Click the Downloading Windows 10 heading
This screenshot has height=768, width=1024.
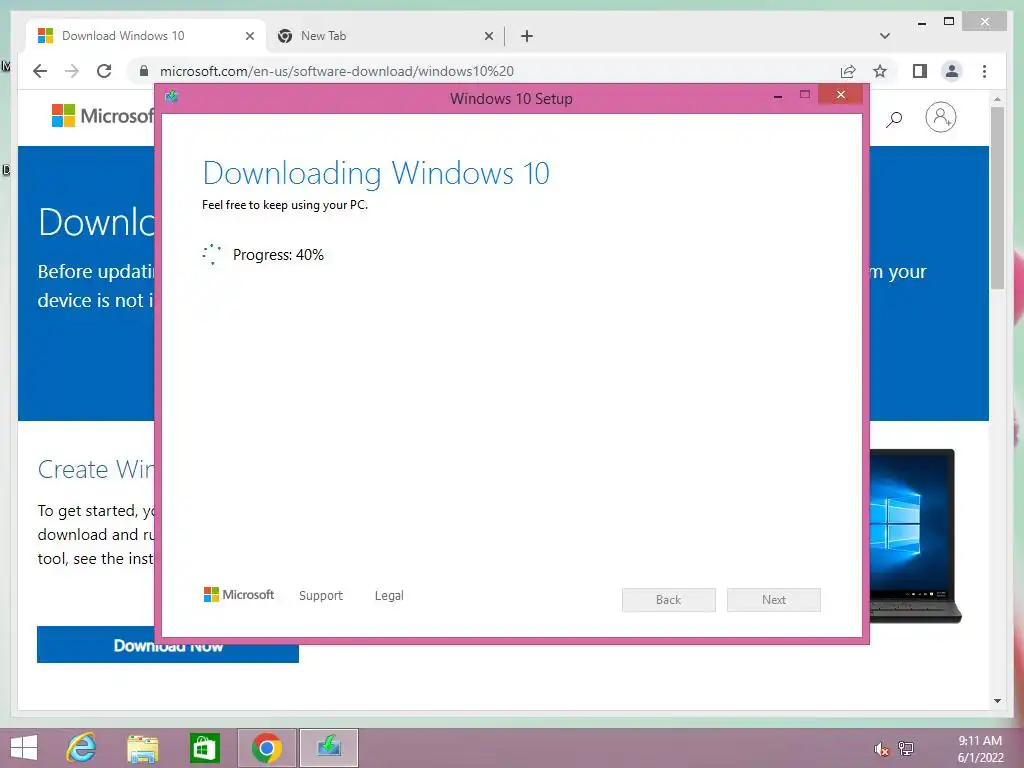point(376,173)
